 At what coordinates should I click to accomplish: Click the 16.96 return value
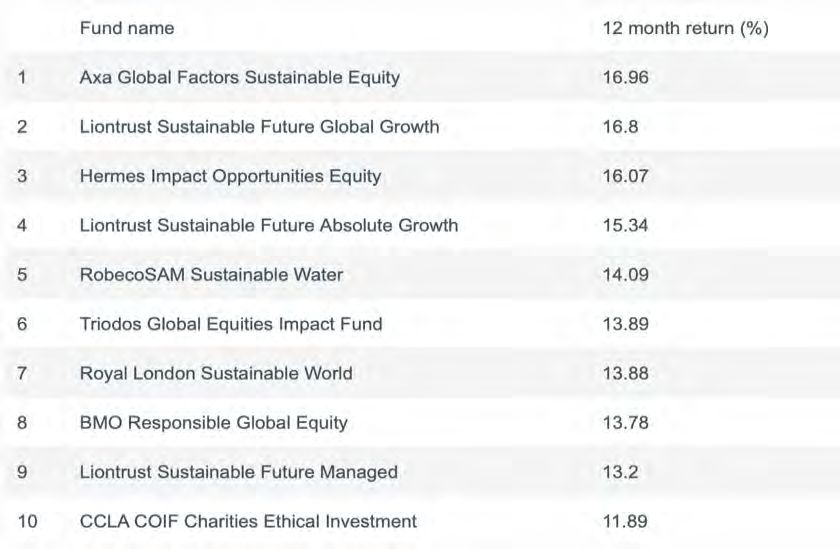coord(625,78)
